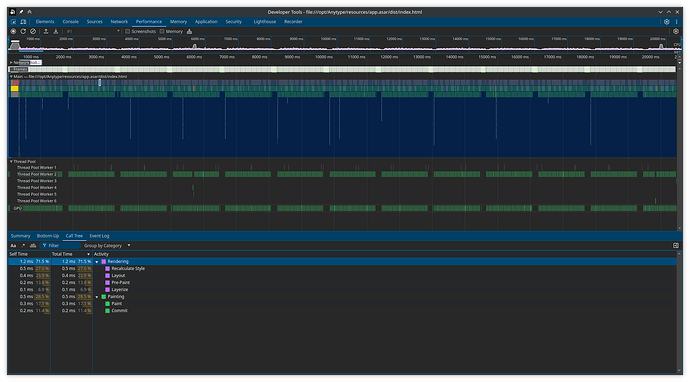Image resolution: width=690 pixels, height=382 pixels.
Task: Open the Memory panel tab
Action: pyautogui.click(x=178, y=22)
